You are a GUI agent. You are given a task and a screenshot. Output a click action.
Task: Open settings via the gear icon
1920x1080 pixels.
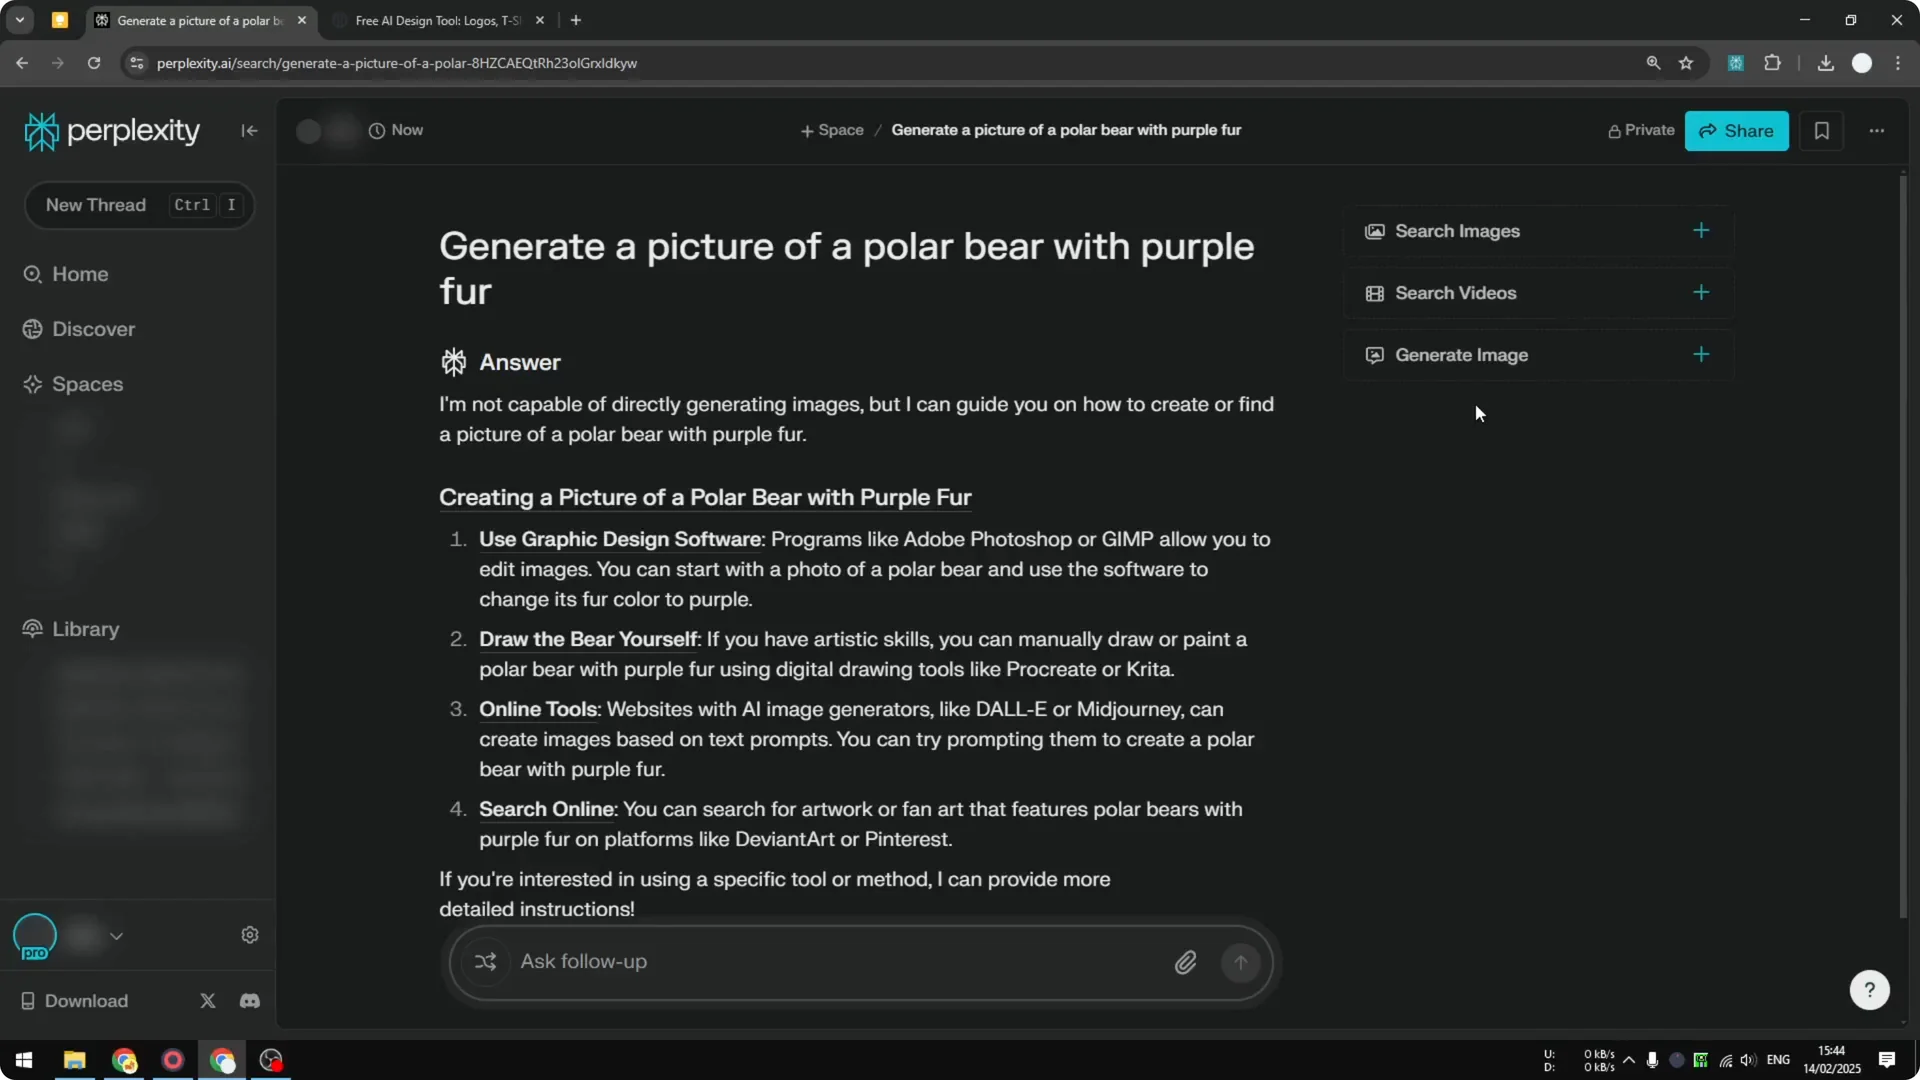tap(249, 934)
